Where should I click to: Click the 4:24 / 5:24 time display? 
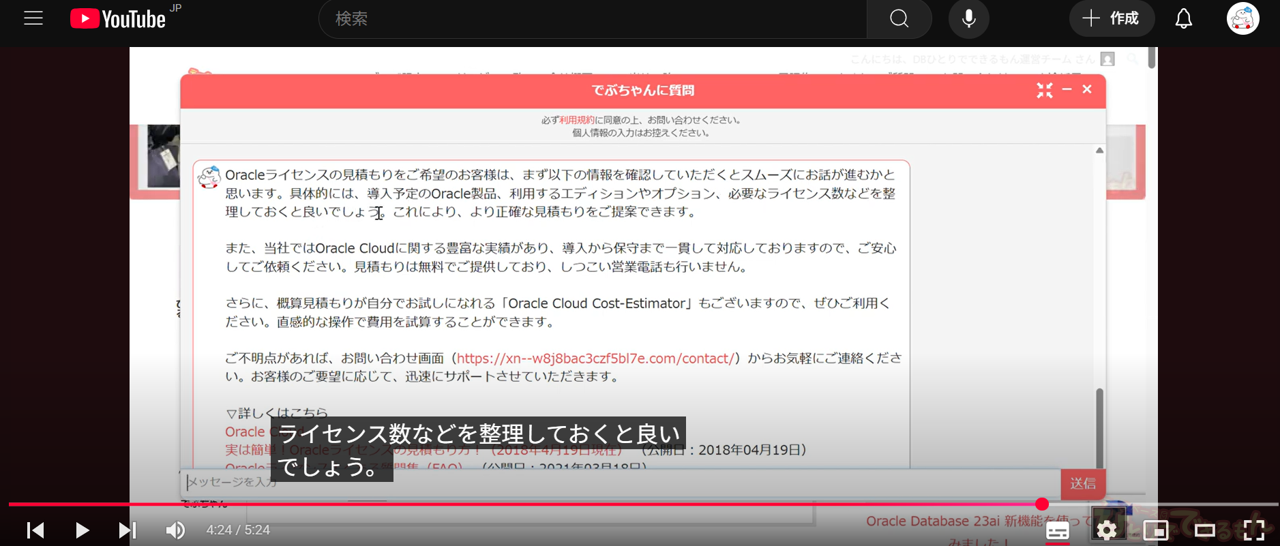[238, 530]
